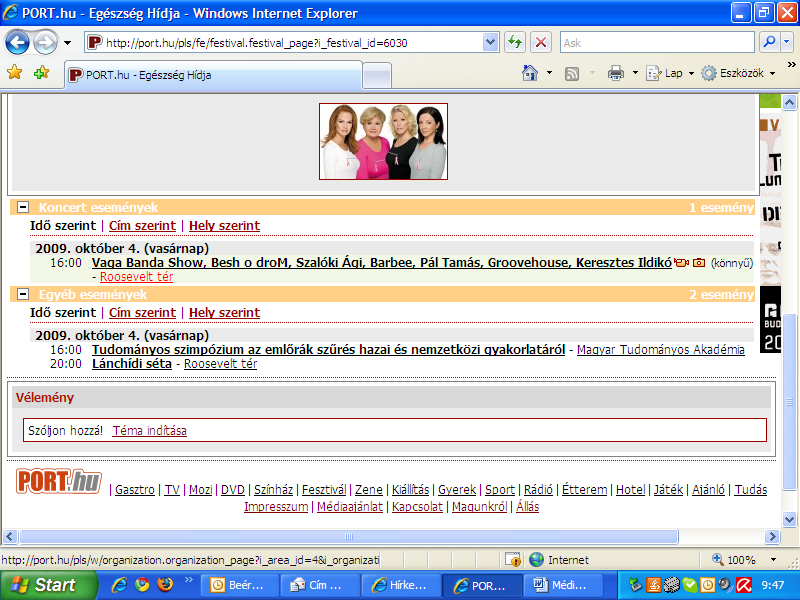Click the browser Forward arrow button
The width and height of the screenshot is (800, 600).
click(x=45, y=43)
